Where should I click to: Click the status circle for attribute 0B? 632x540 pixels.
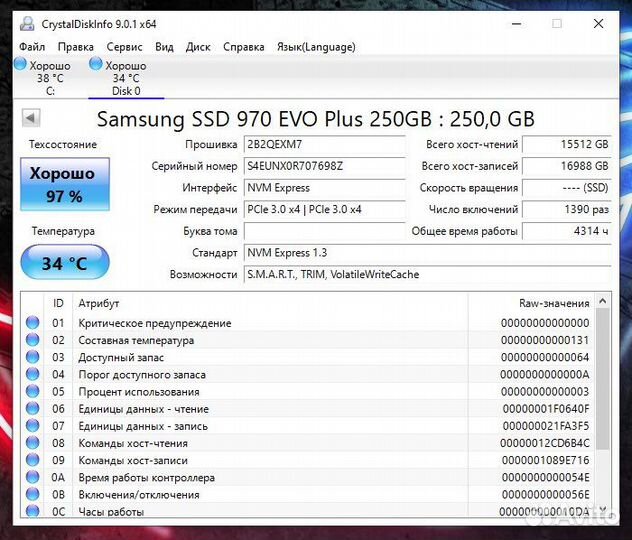[33, 494]
